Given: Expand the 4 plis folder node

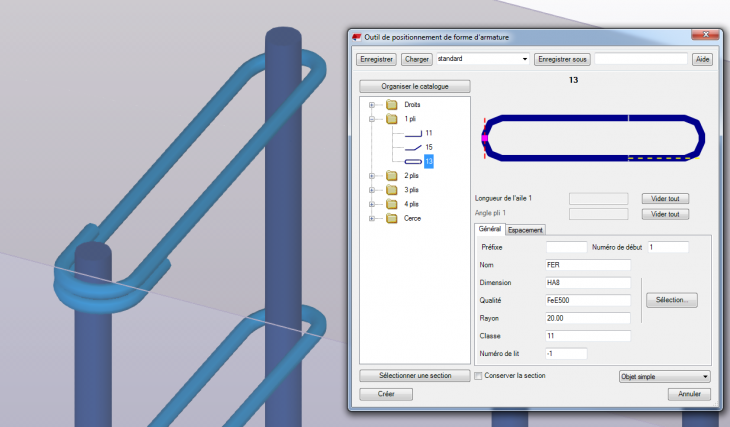Looking at the screenshot, I should tap(372, 204).
